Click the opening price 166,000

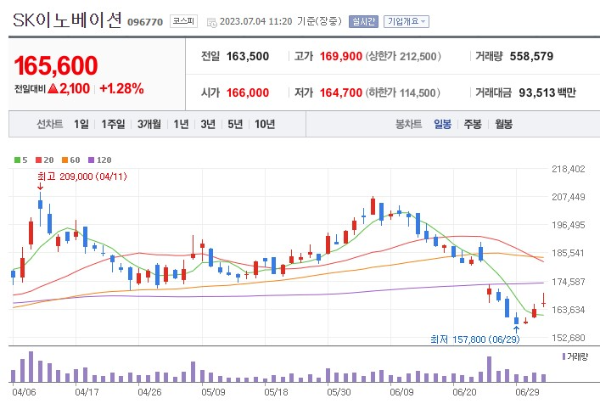[248, 93]
